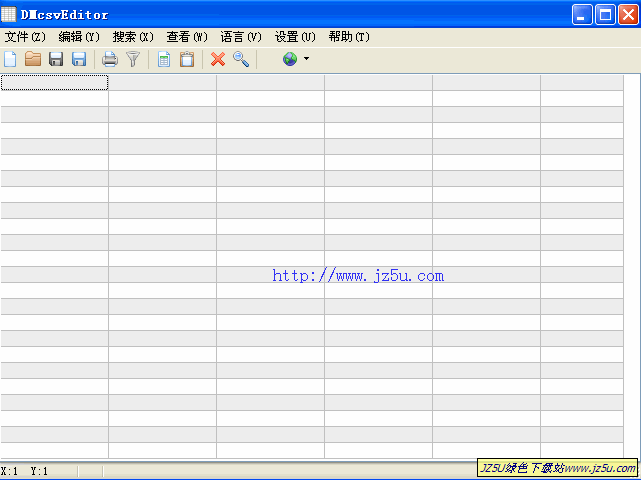Click the red X delete icon
The height and width of the screenshot is (480, 641).
(218, 59)
